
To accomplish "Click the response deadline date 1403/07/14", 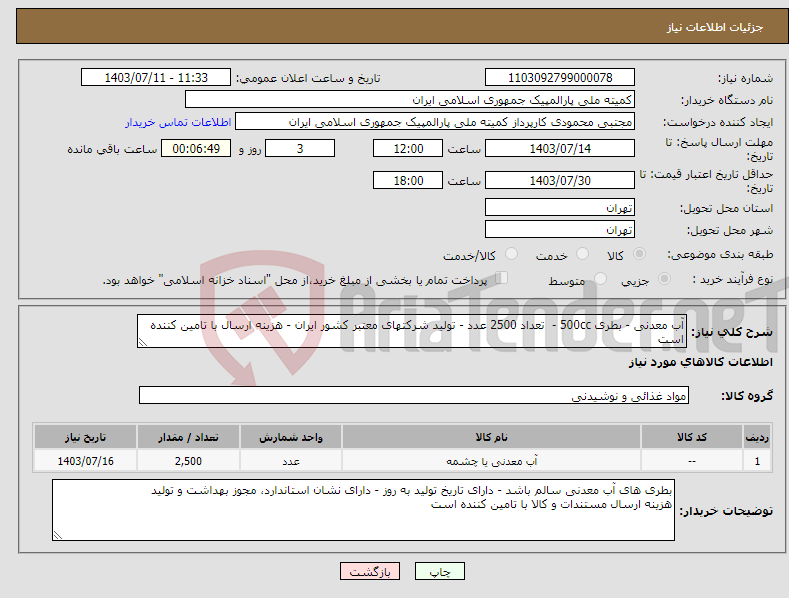I will 560,148.
